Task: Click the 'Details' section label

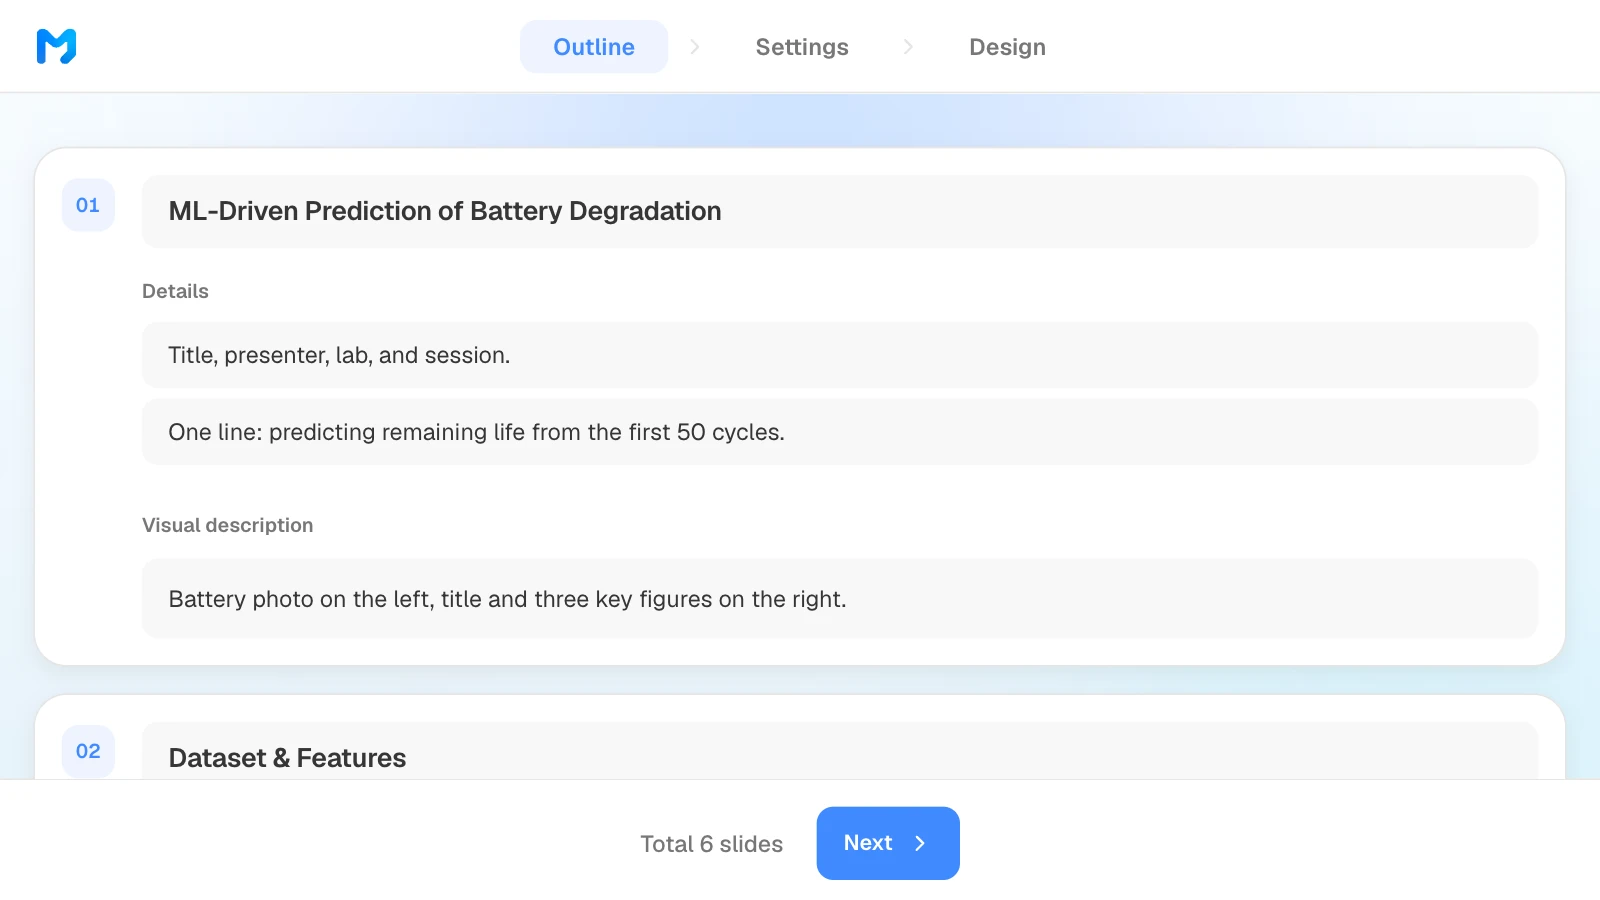Action: pos(175,291)
